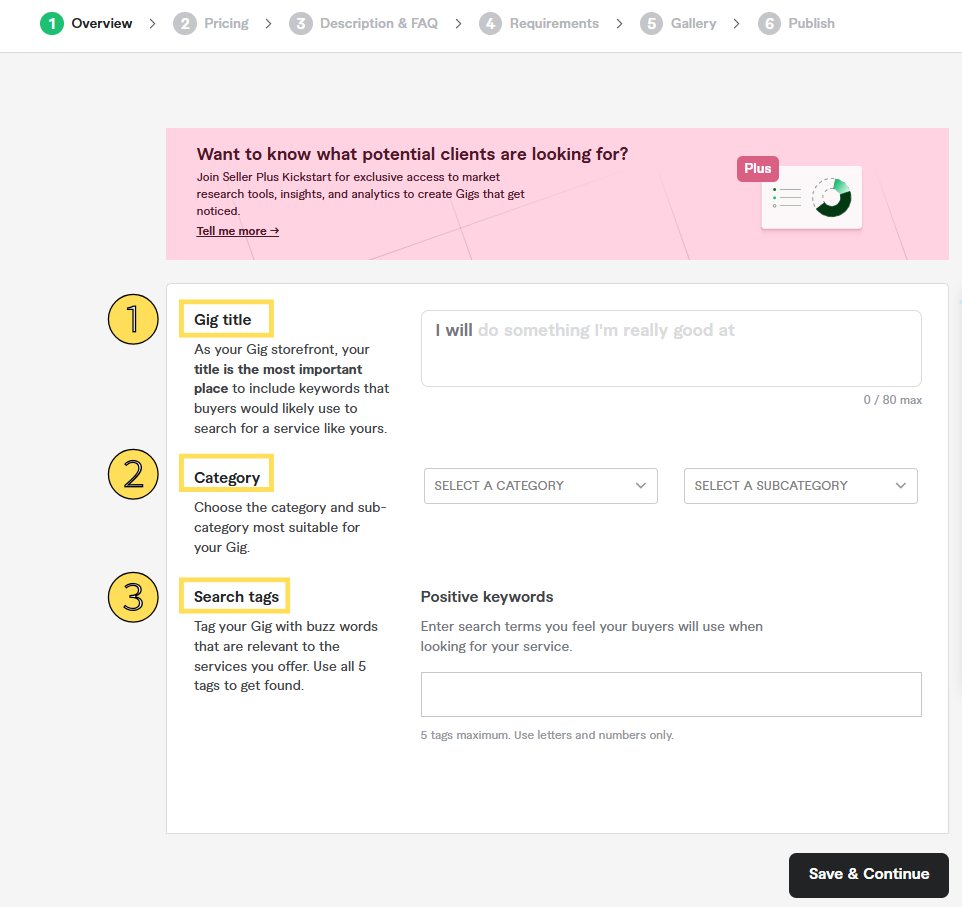
Task: Open the Select a Category dropdown
Action: pos(541,486)
